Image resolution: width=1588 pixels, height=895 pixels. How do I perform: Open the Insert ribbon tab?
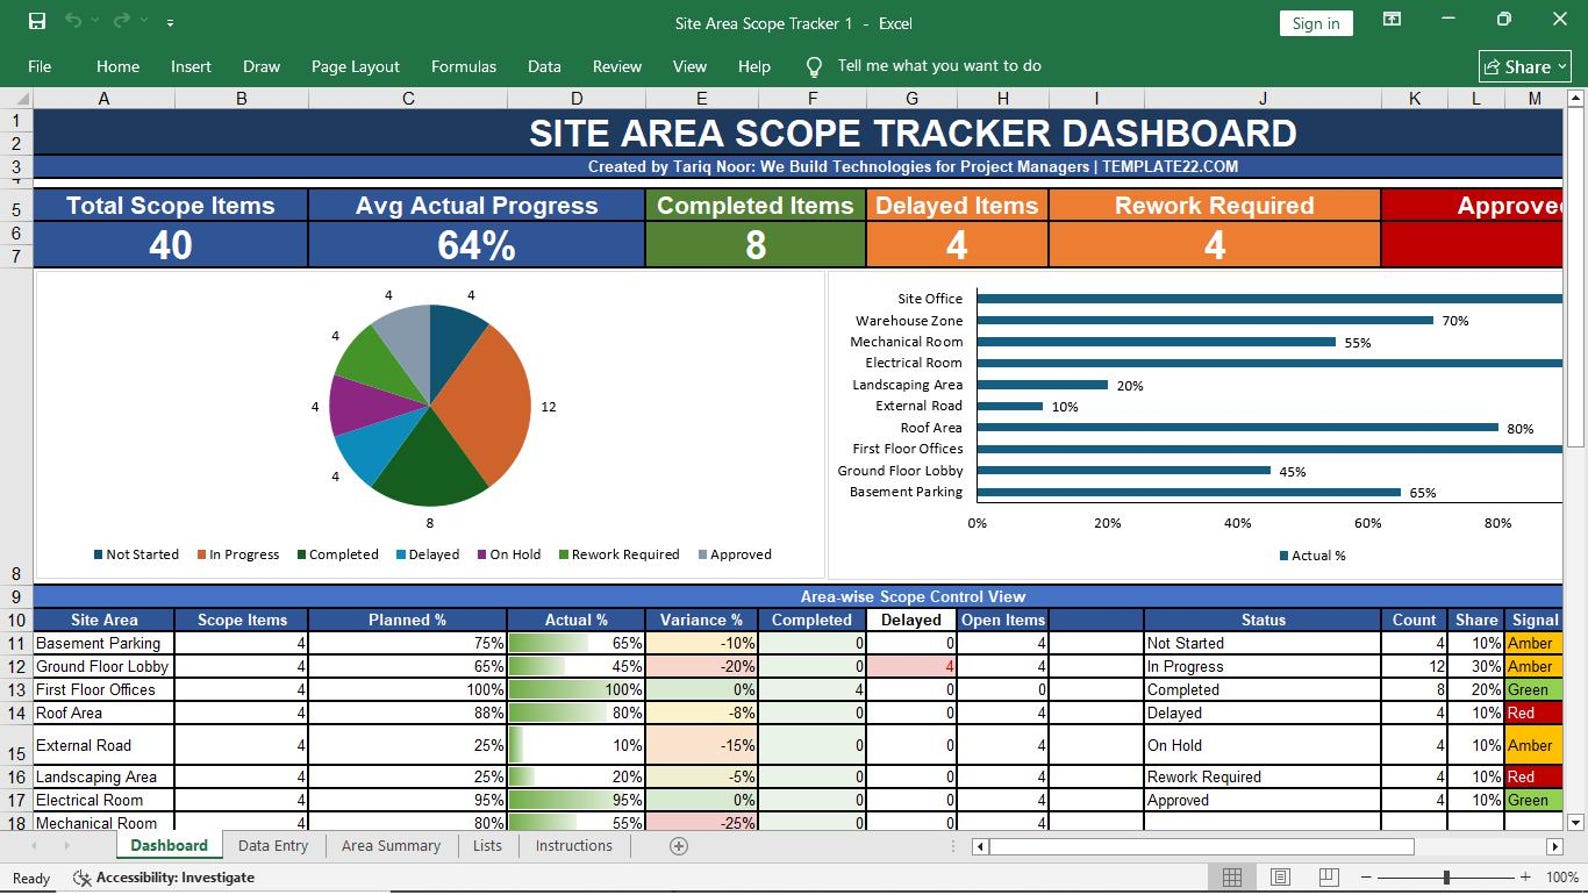pyautogui.click(x=191, y=66)
